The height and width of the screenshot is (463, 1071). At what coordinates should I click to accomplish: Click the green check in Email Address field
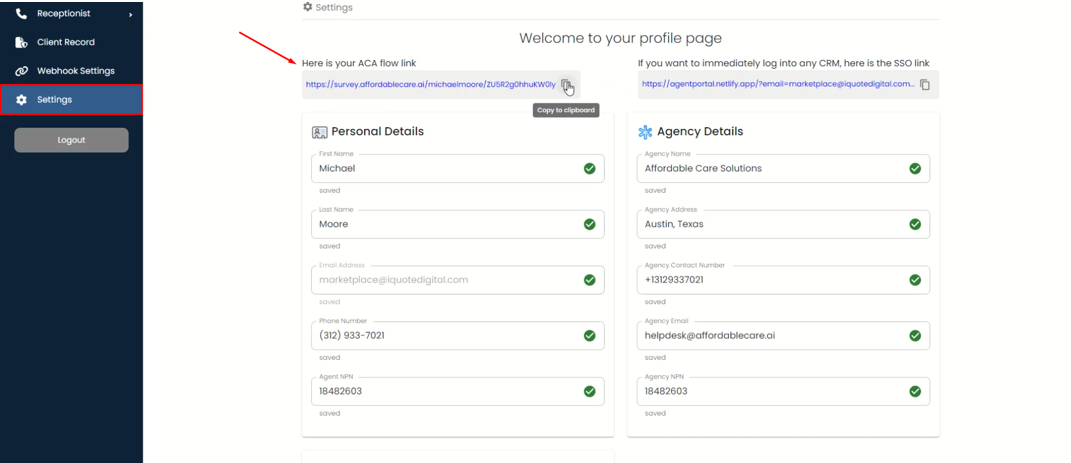coord(589,280)
